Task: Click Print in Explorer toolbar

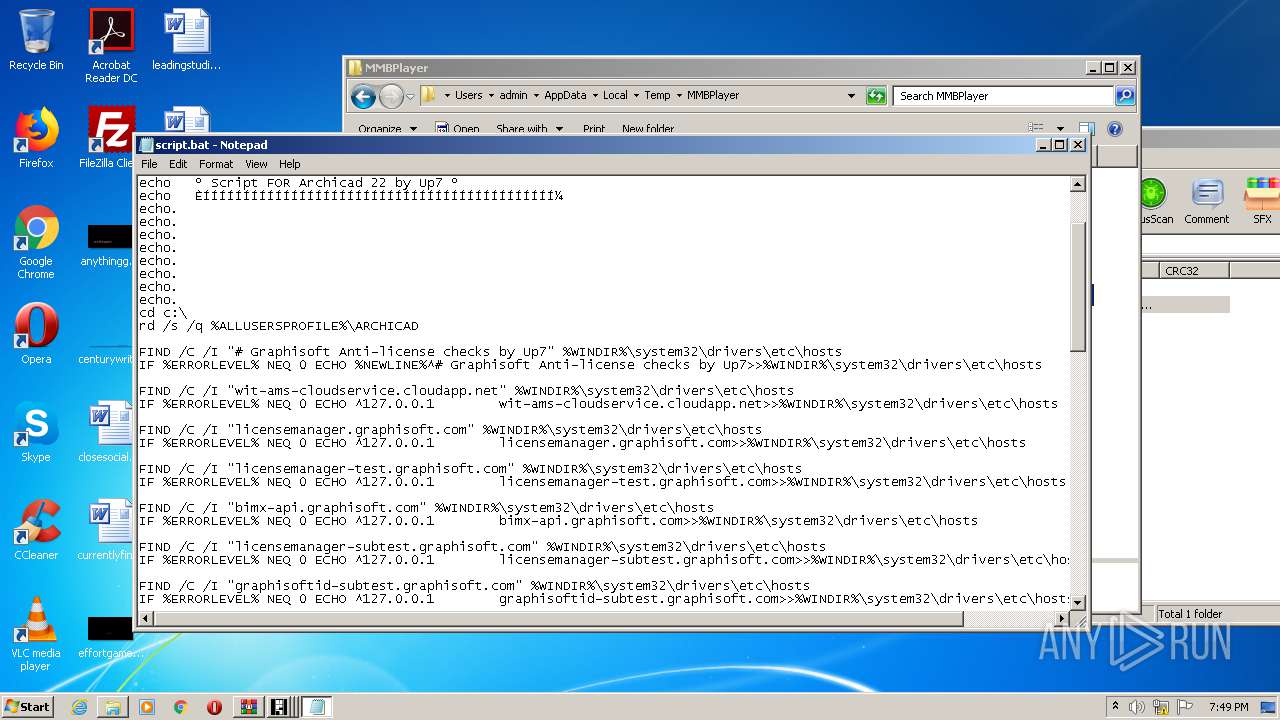Action: (x=594, y=128)
